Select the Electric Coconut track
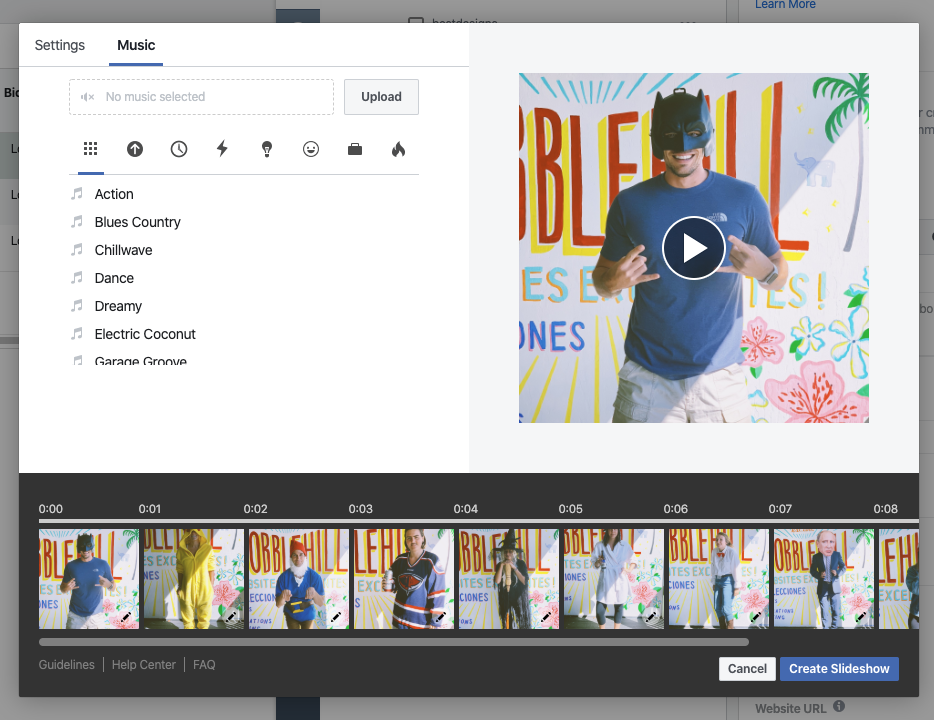The image size is (934, 720). [145, 334]
